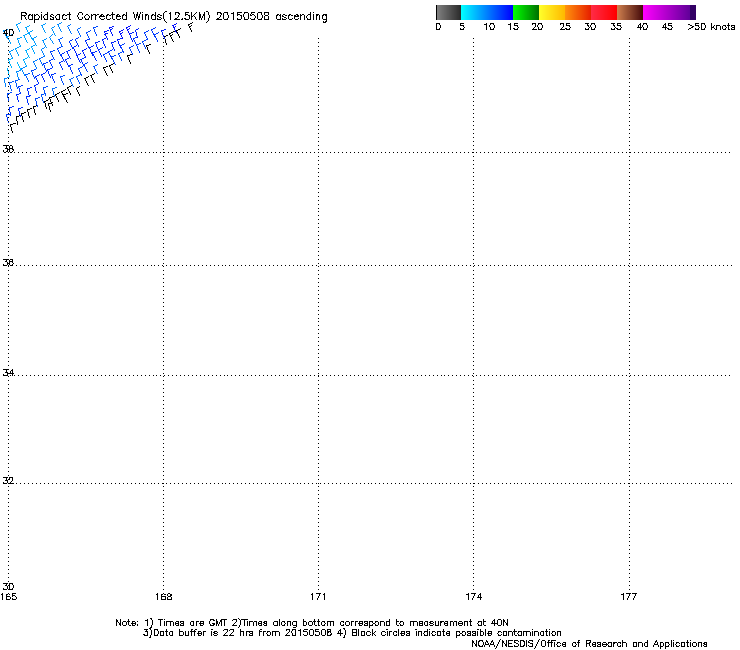Screen dimensions: 740x650
Task: Click the gray 0-5 knots legend segment
Action: coord(448,12)
